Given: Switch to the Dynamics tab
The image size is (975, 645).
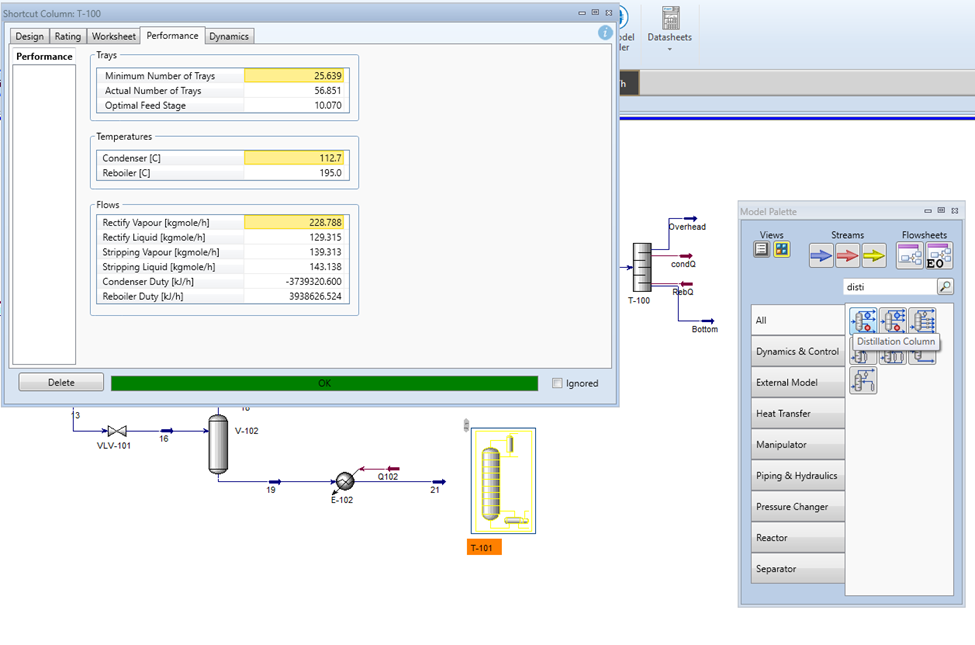Looking at the screenshot, I should pyautogui.click(x=229, y=36).
